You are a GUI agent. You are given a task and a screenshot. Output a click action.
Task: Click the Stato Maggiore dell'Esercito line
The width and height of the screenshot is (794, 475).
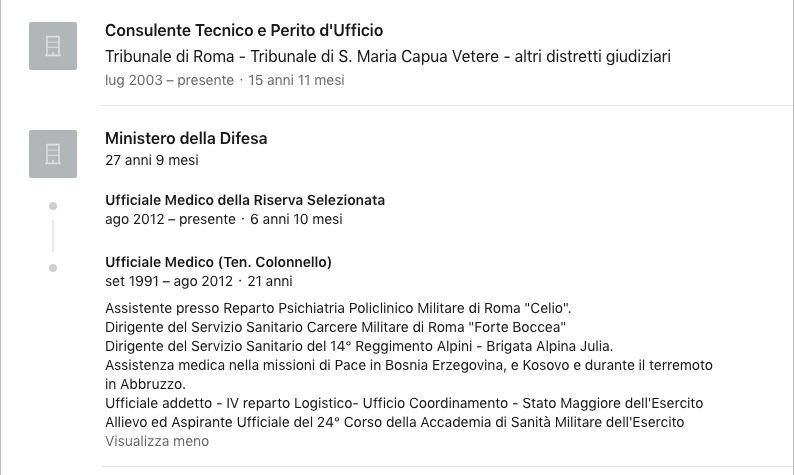pyautogui.click(x=404, y=403)
